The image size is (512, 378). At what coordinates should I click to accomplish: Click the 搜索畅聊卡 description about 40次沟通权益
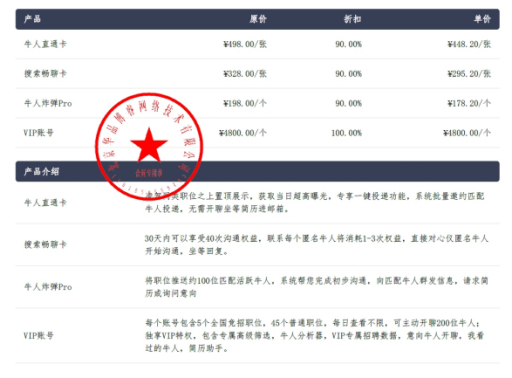tap(316, 245)
